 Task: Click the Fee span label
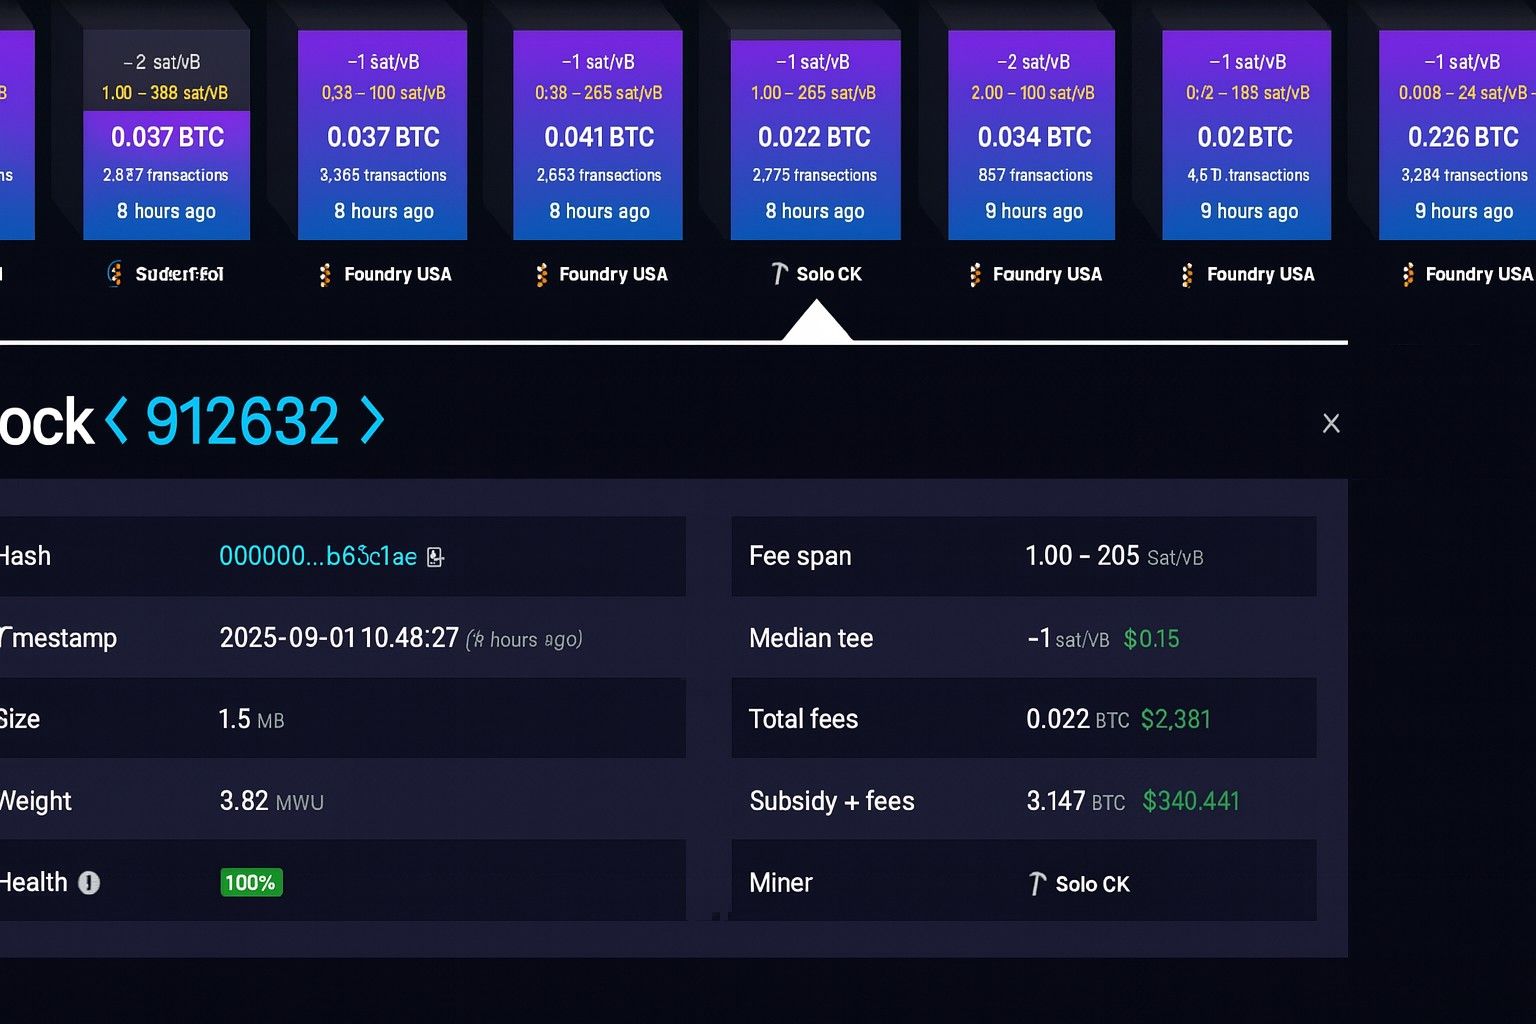pos(800,556)
